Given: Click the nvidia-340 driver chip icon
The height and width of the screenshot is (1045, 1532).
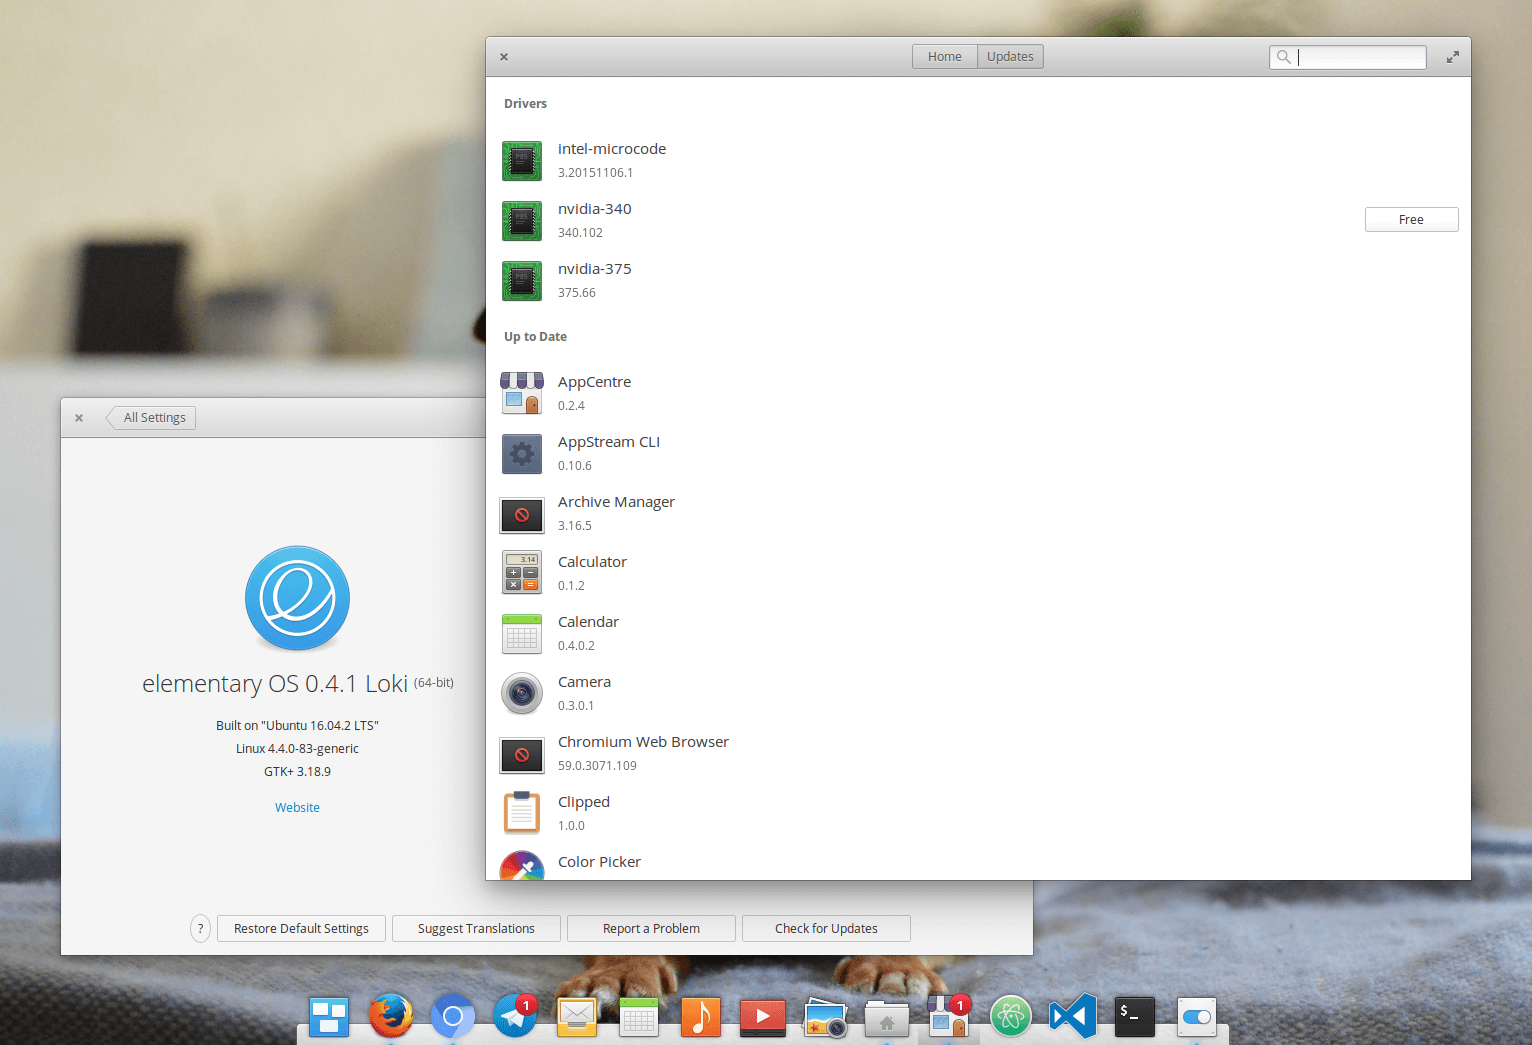Looking at the screenshot, I should click(x=522, y=221).
